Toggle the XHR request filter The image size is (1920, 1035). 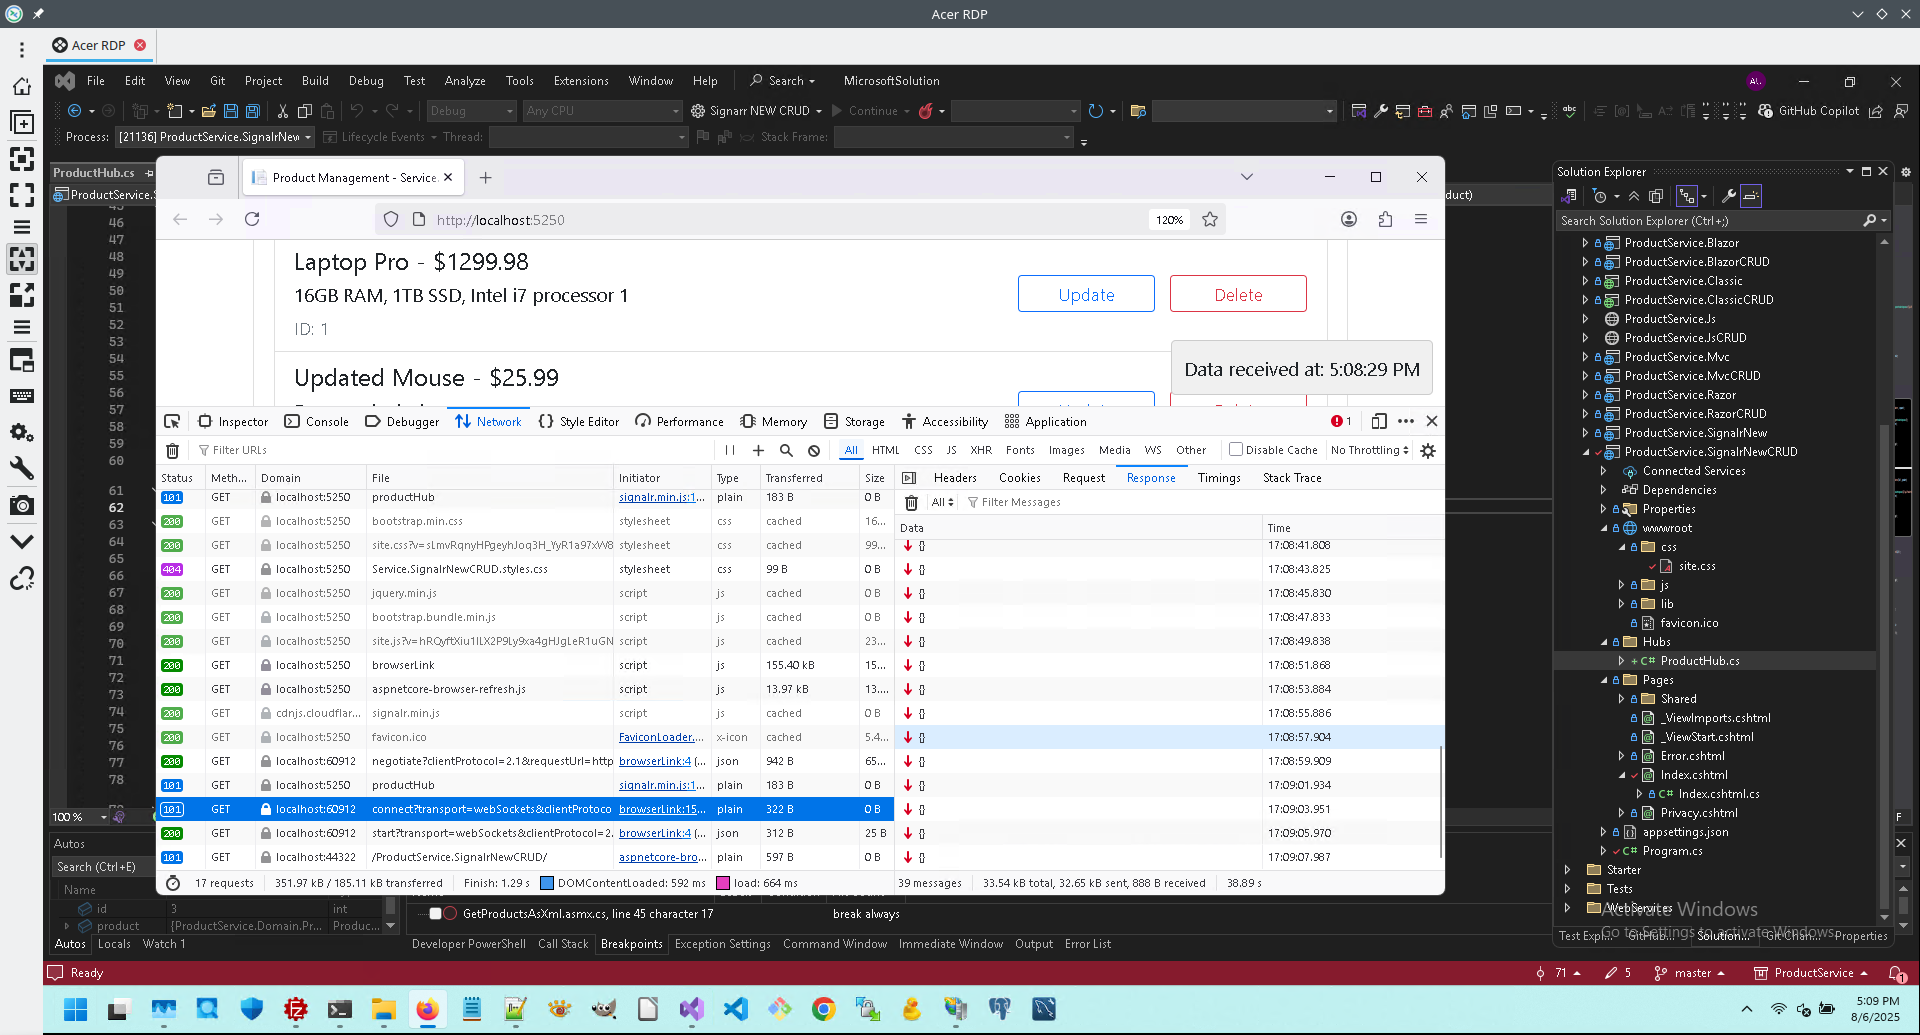pyautogui.click(x=981, y=451)
